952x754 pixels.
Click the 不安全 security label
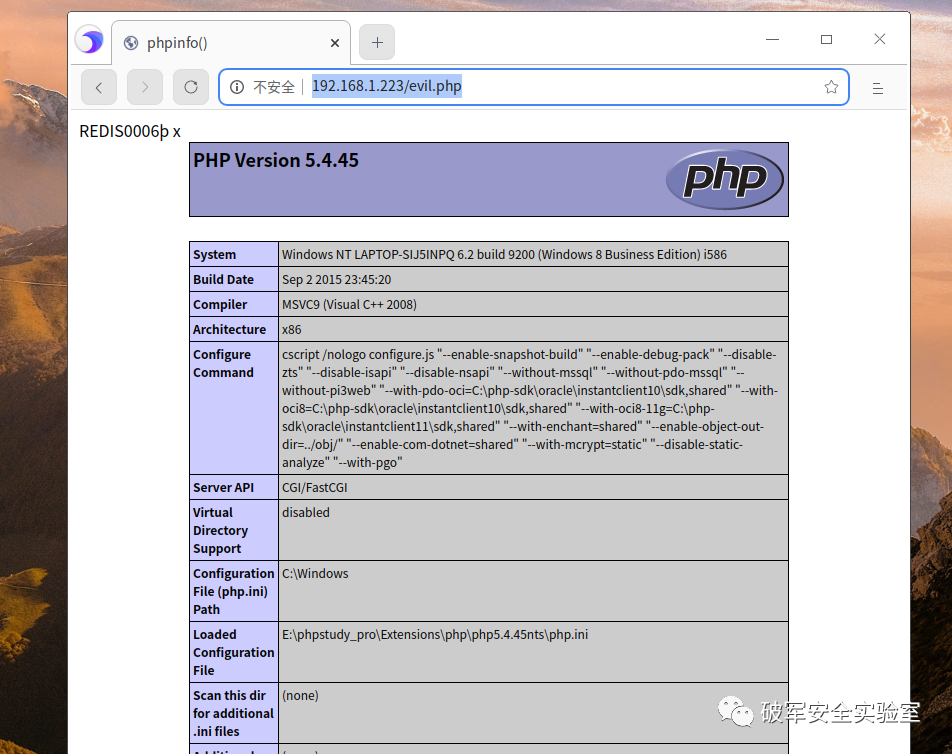pos(273,87)
